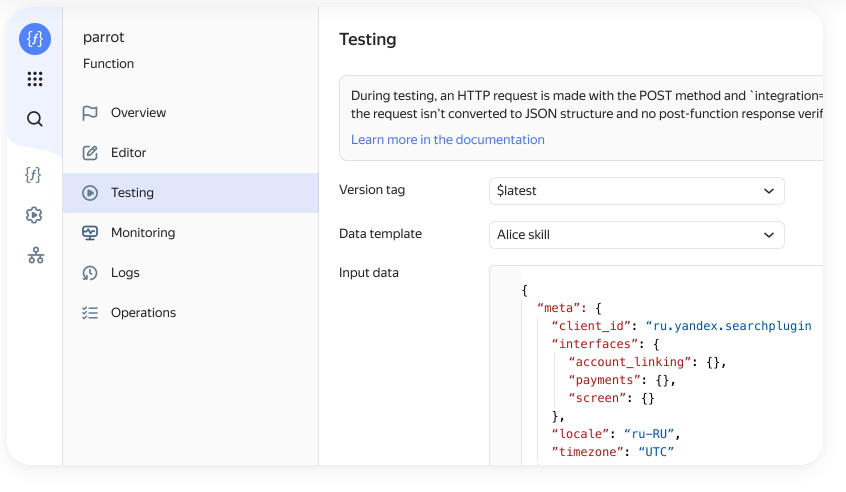Click the search magnifier icon

35,119
